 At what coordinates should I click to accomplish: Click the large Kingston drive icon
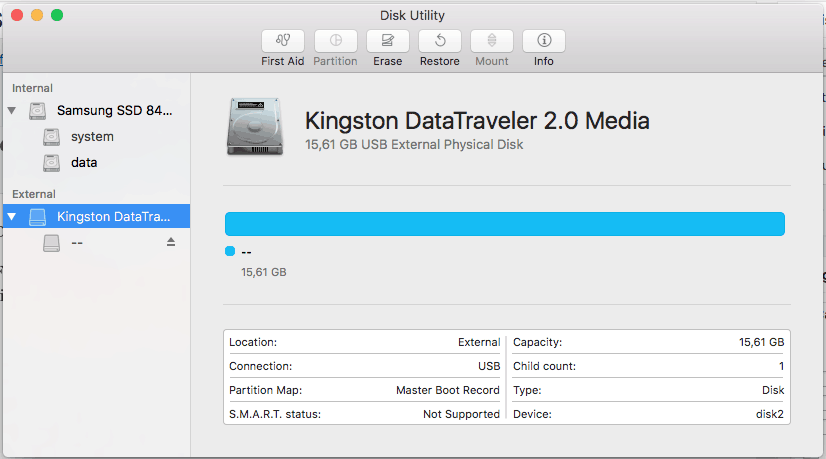[x=255, y=126]
